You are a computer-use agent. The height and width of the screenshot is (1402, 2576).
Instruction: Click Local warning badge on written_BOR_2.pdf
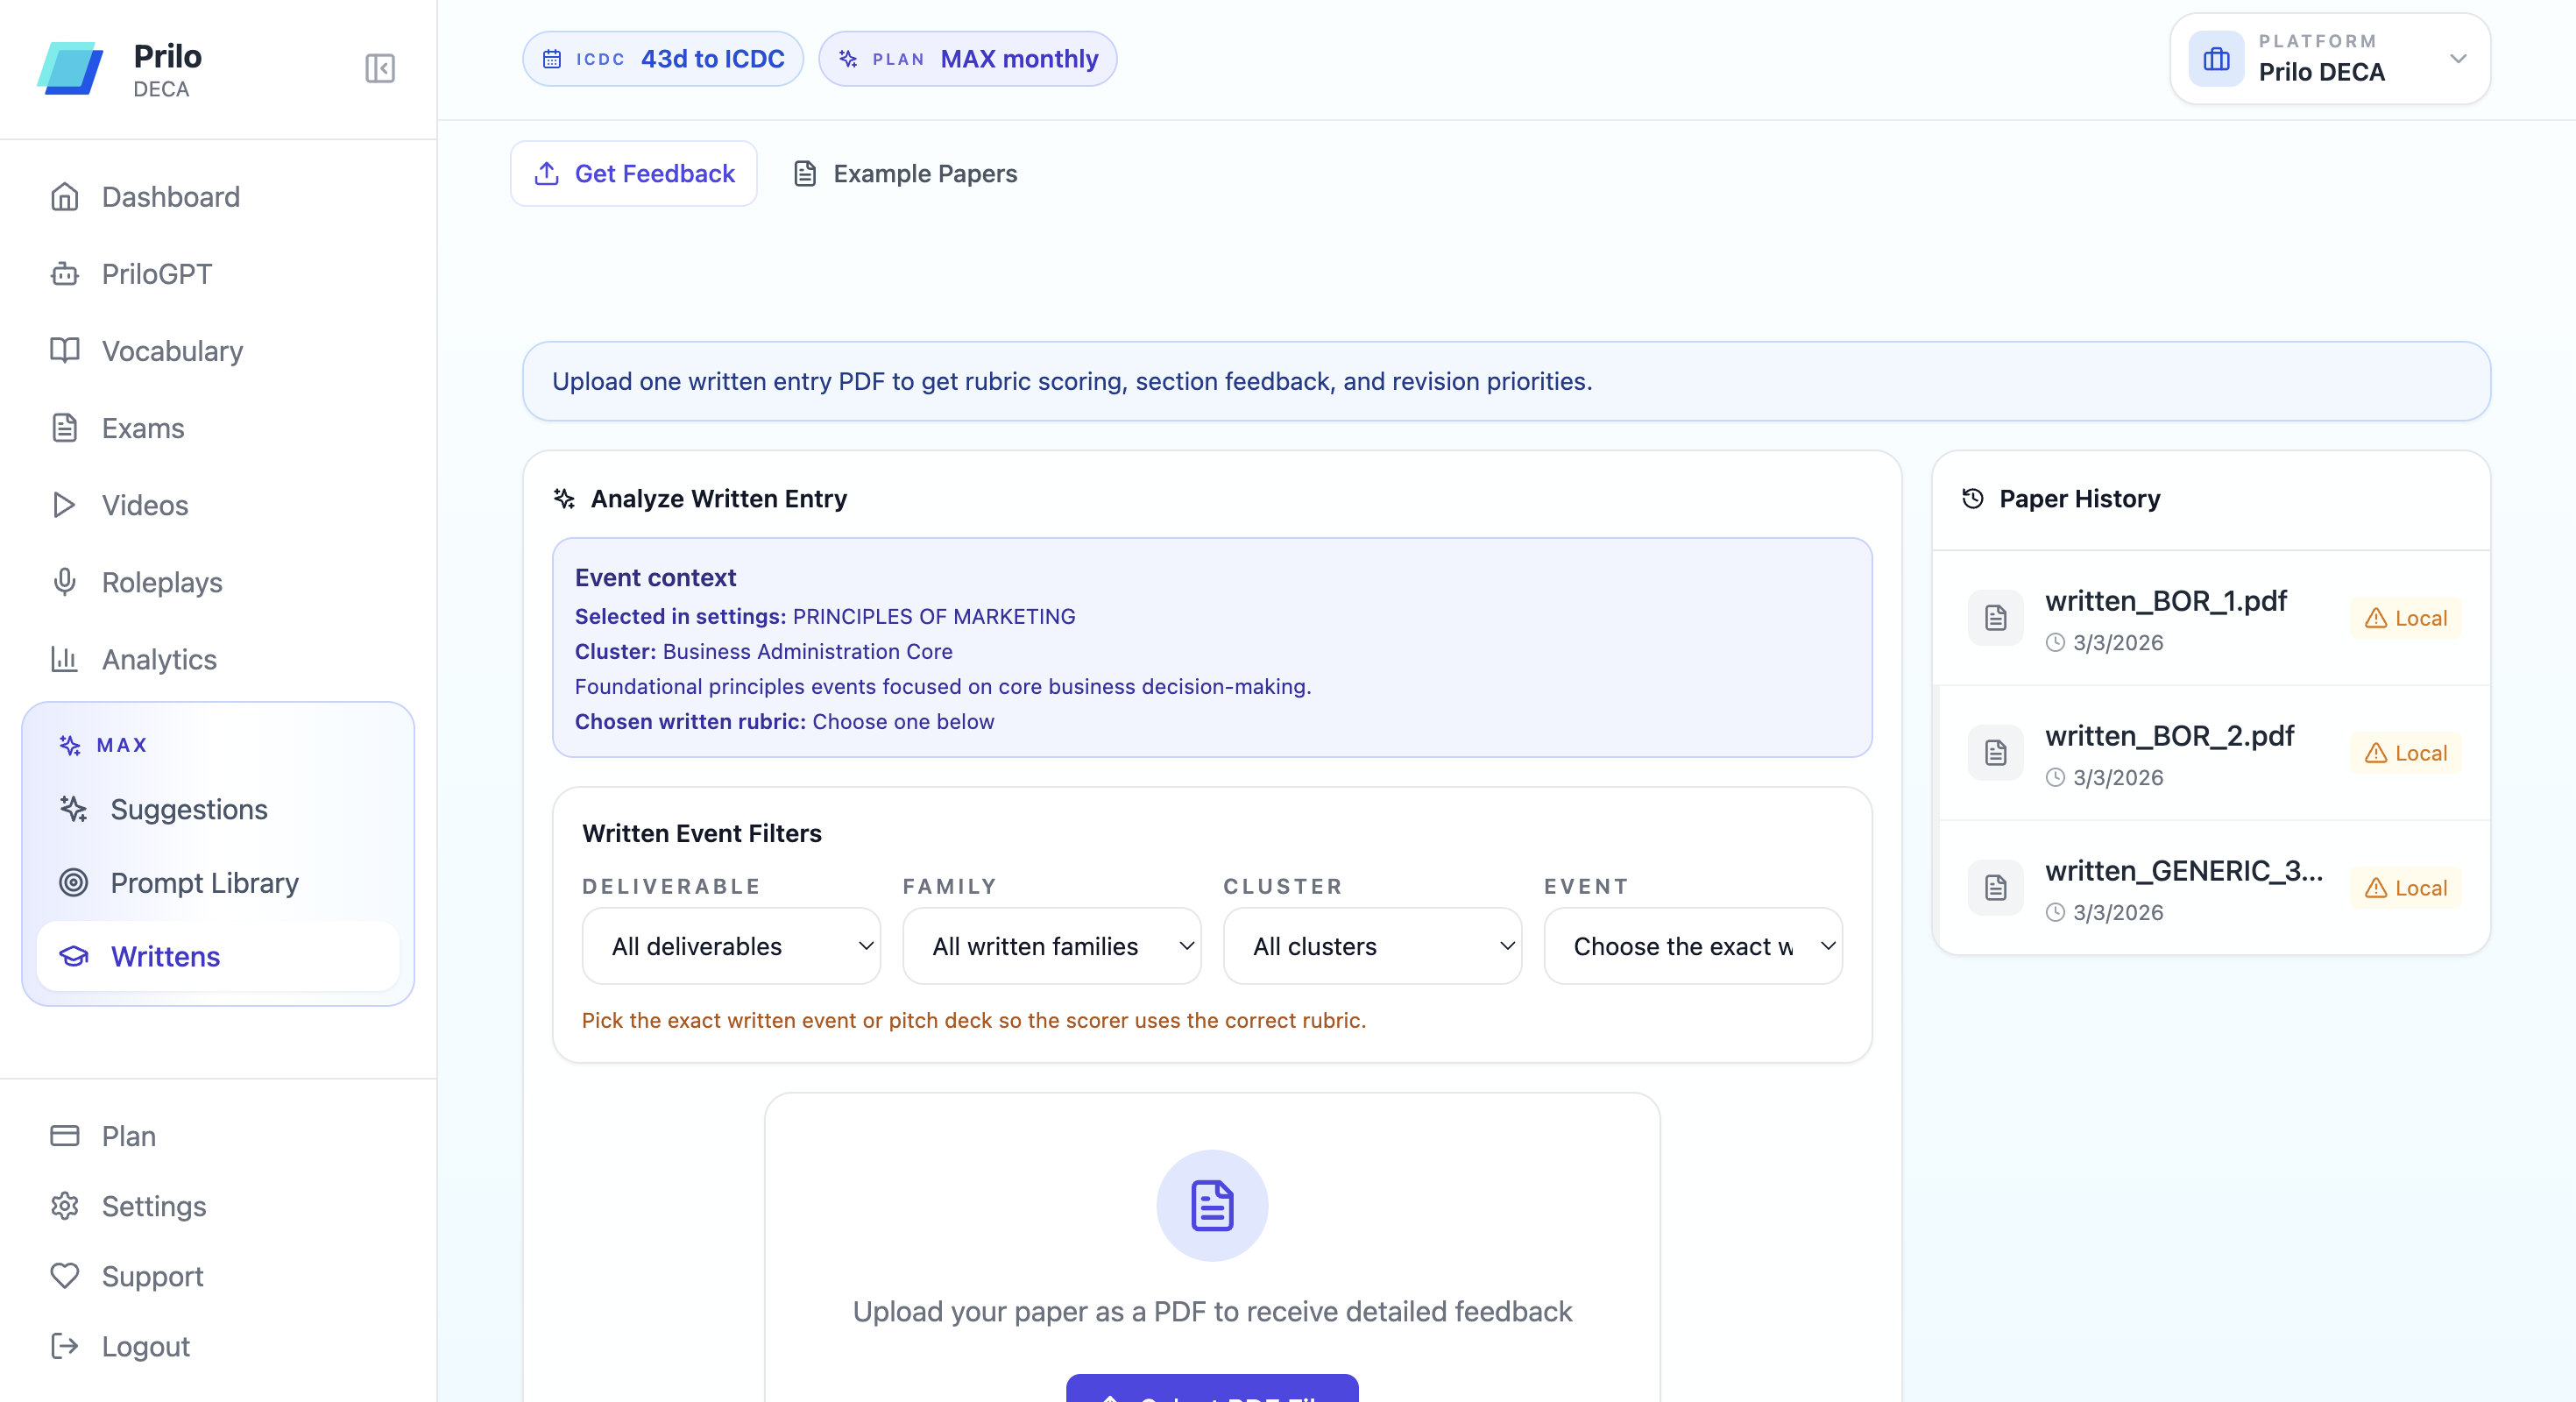2406,753
